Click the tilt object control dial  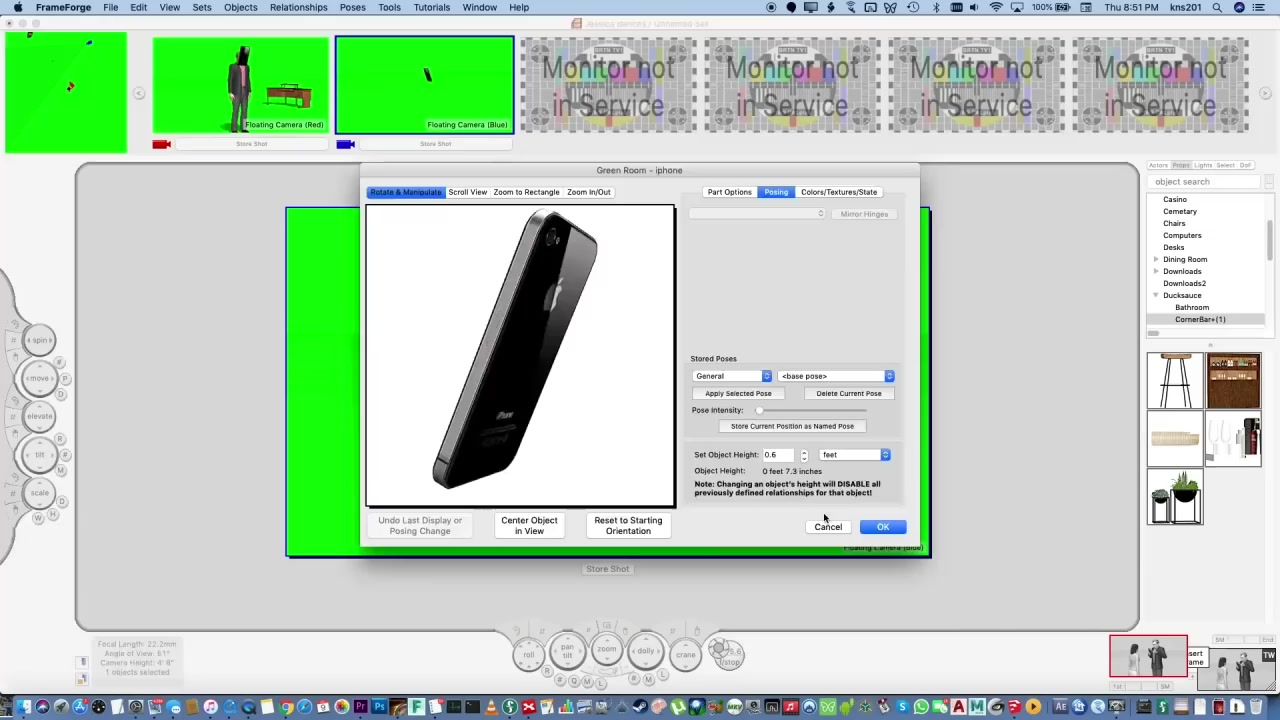(39, 454)
